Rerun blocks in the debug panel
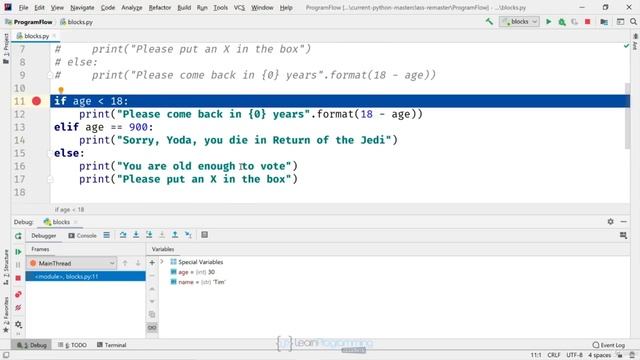This screenshot has width=640, height=360. pos(18,236)
